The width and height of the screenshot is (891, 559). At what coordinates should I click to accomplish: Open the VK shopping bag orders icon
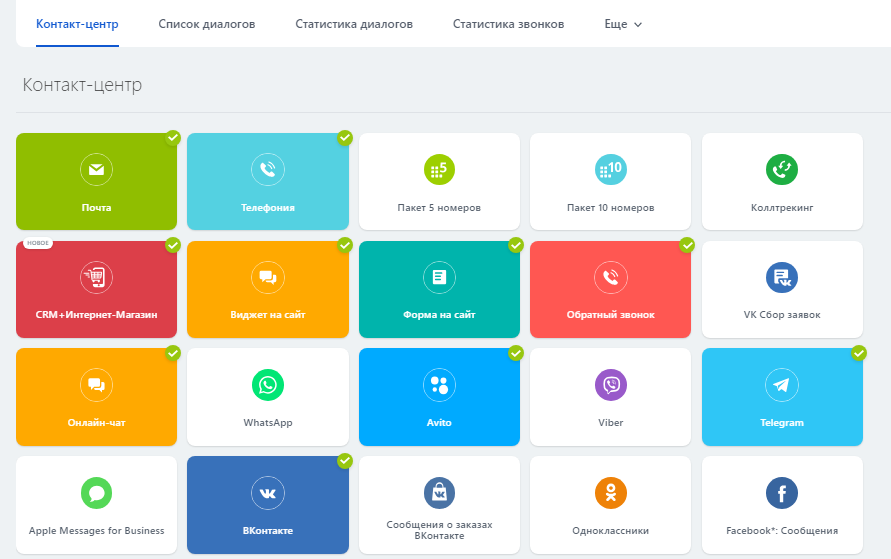pyautogui.click(x=439, y=493)
